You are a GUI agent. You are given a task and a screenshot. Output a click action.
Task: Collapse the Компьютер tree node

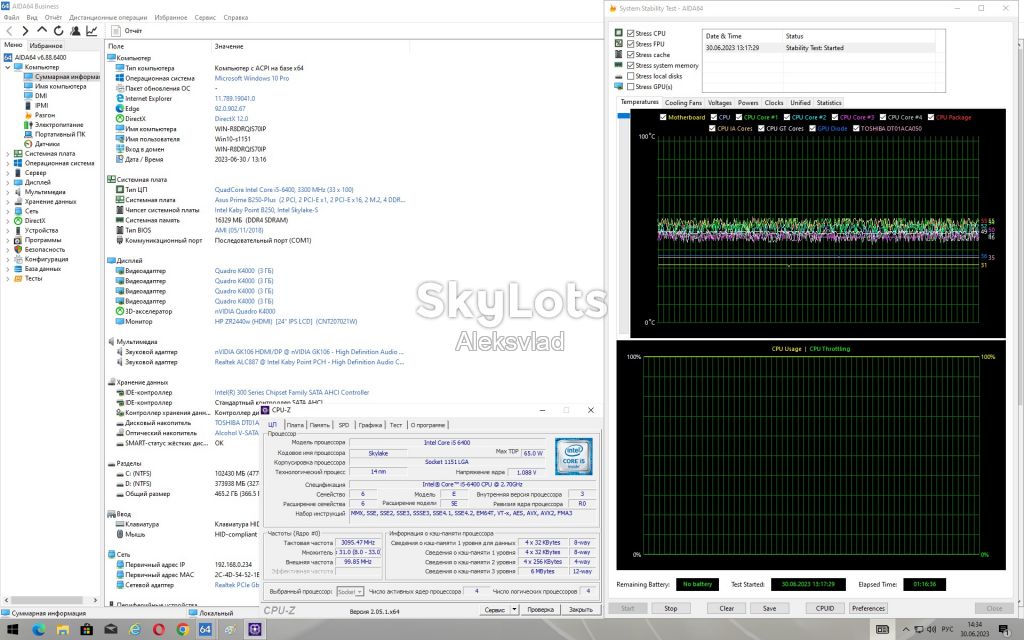pos(7,67)
